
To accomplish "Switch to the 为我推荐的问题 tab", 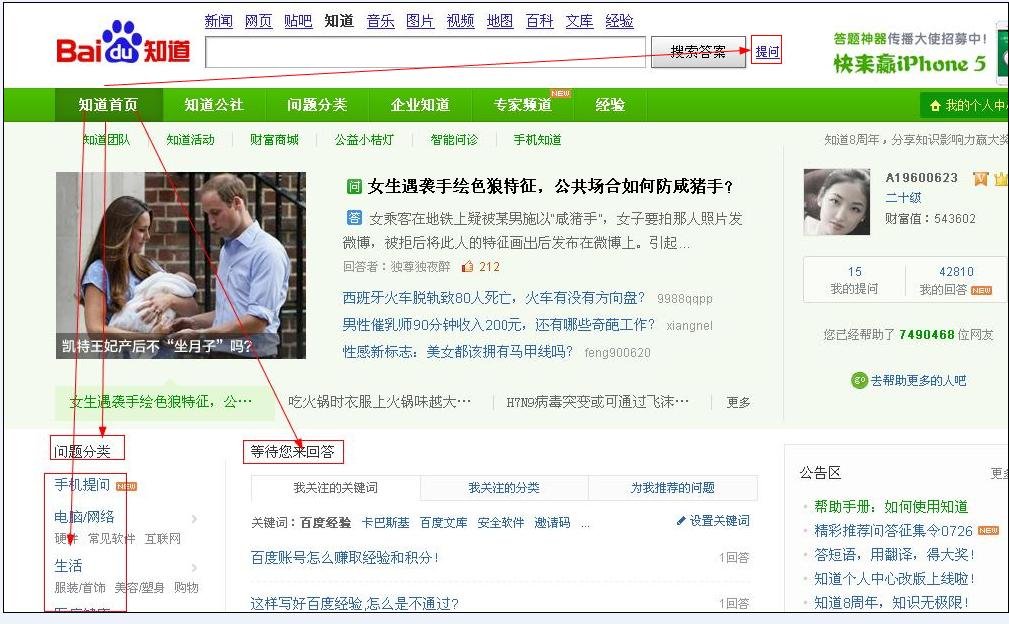I will [675, 489].
